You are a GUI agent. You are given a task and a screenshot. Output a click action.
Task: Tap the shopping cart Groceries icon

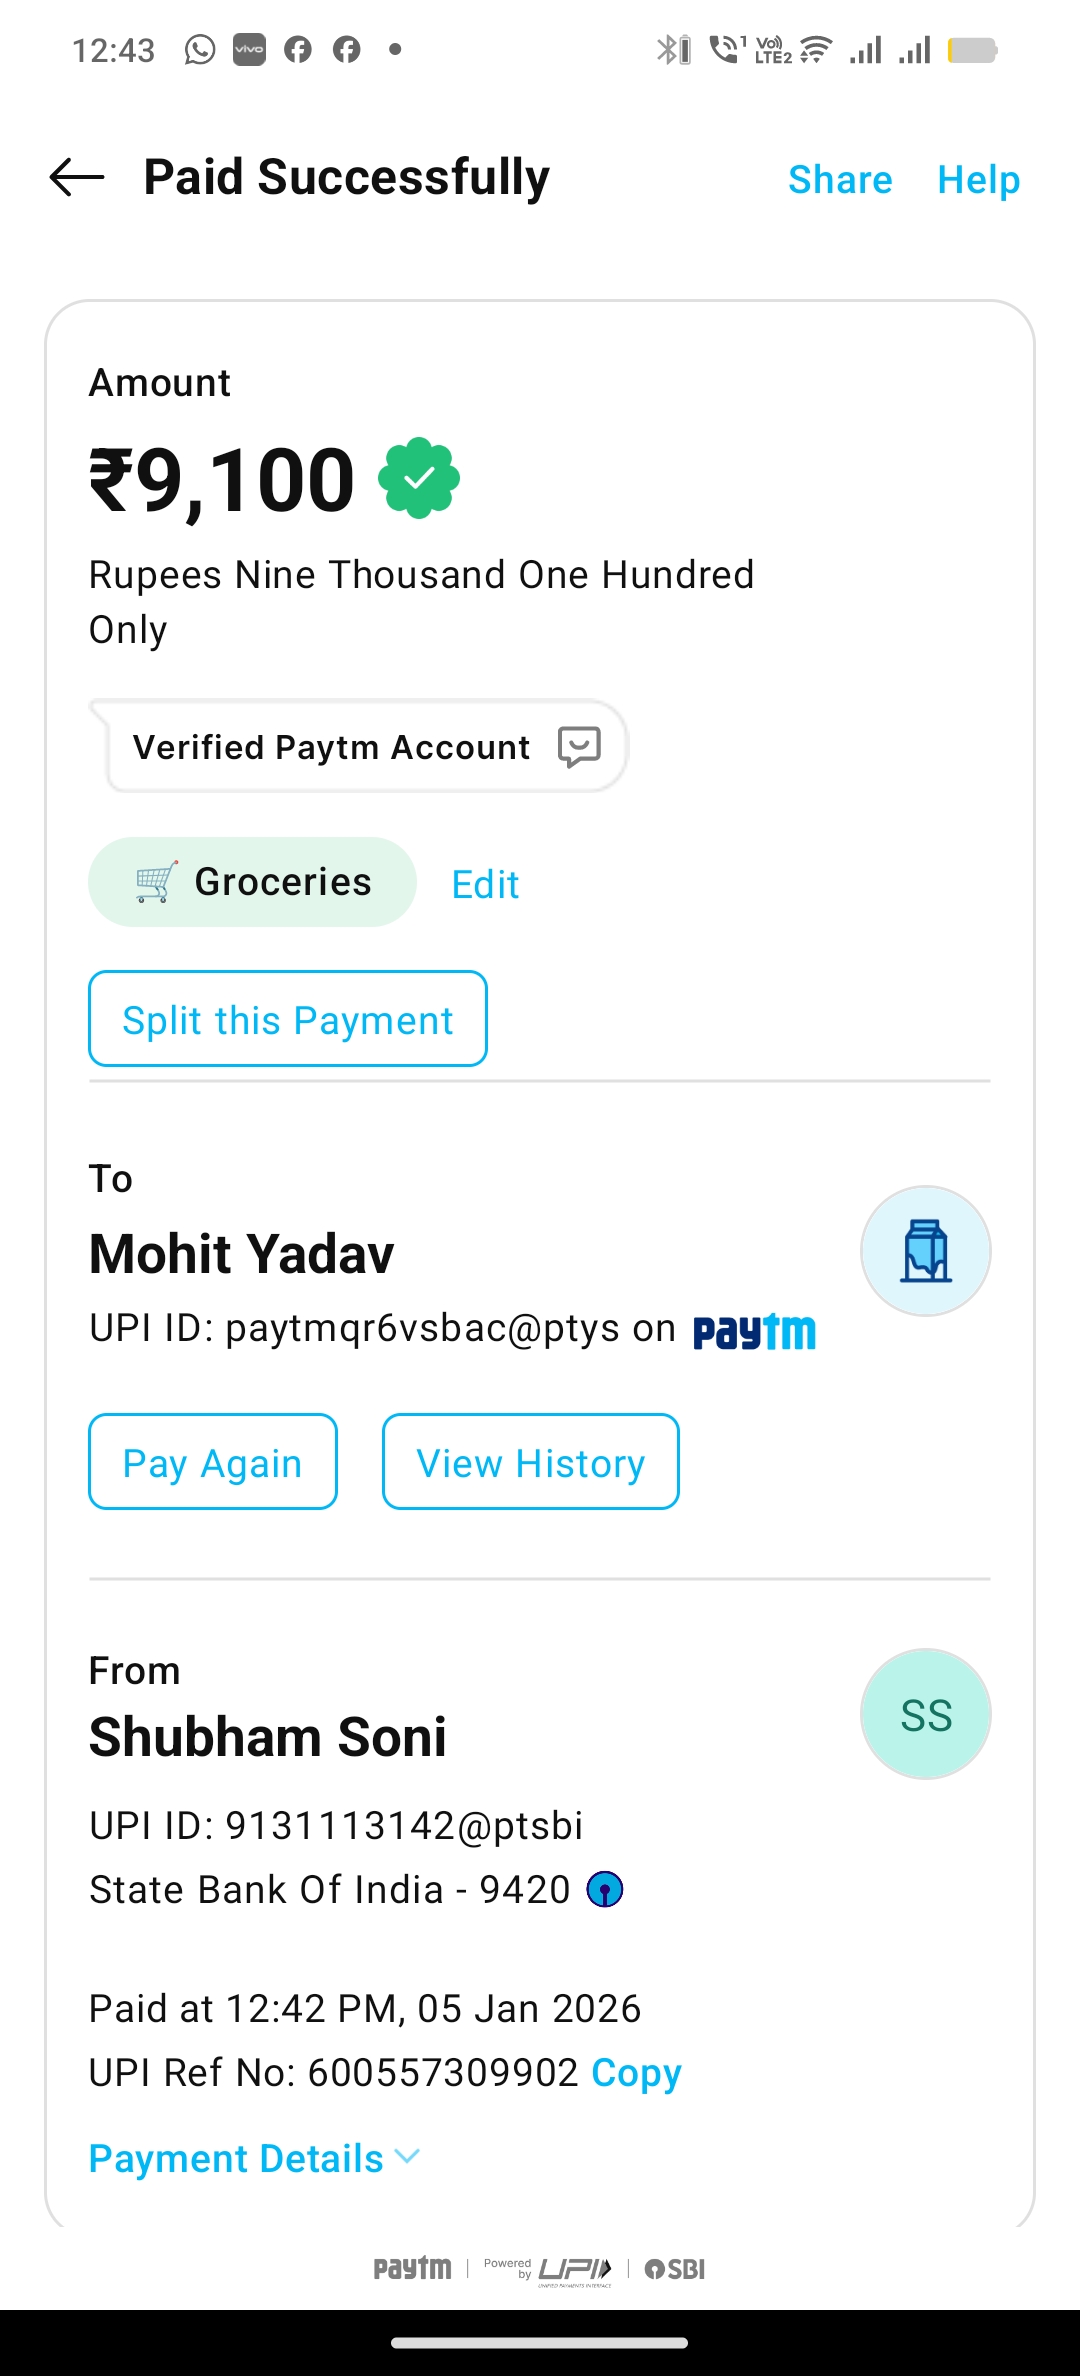157,882
